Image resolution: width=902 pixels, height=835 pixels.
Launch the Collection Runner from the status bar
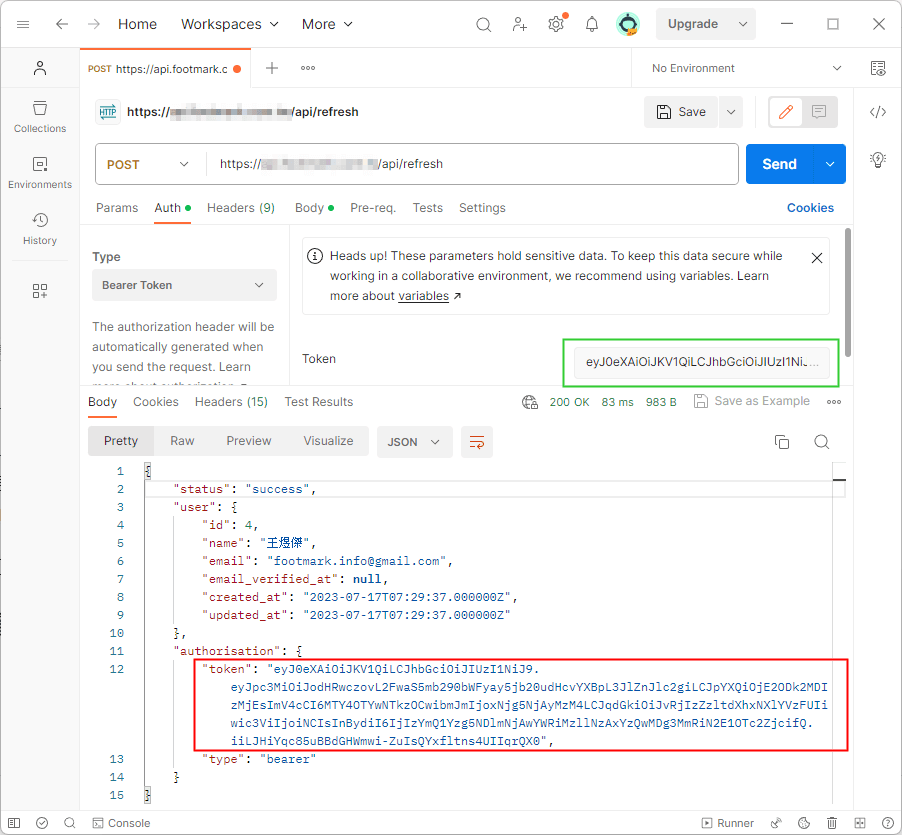(728, 823)
